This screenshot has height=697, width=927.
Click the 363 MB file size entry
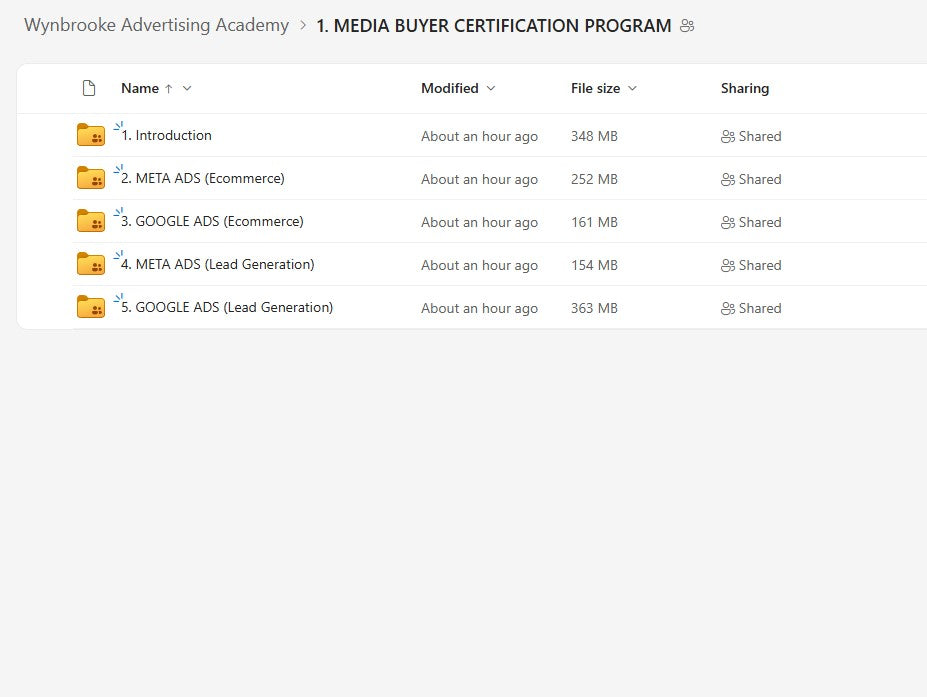594,308
